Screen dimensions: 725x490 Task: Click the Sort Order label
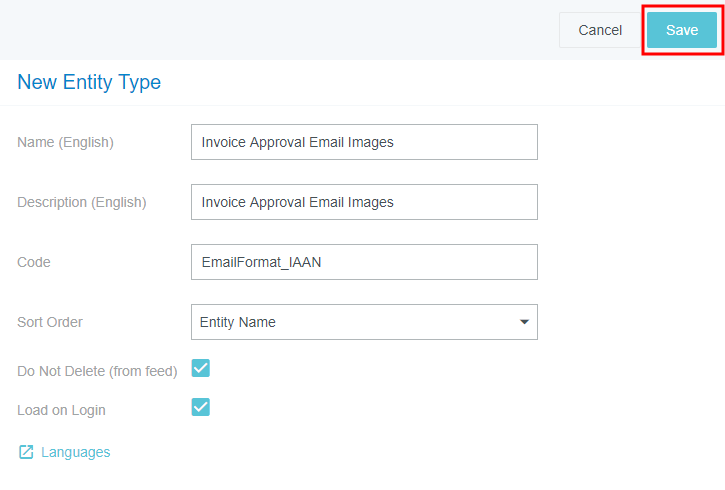[x=50, y=322]
